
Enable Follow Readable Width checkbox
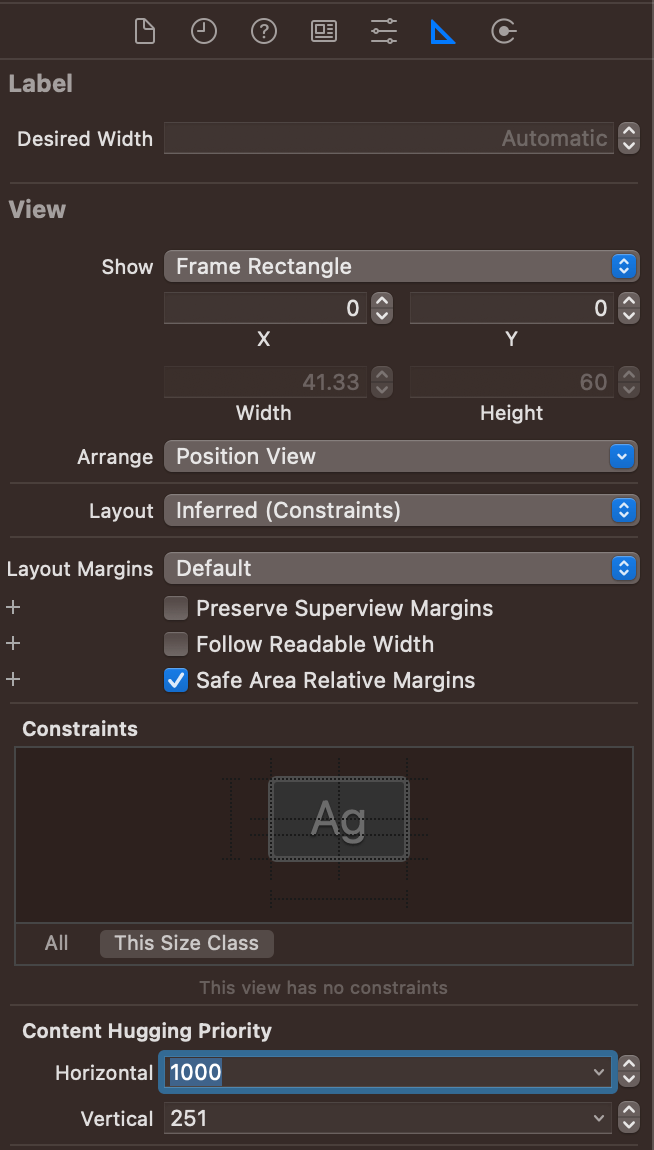(x=176, y=644)
